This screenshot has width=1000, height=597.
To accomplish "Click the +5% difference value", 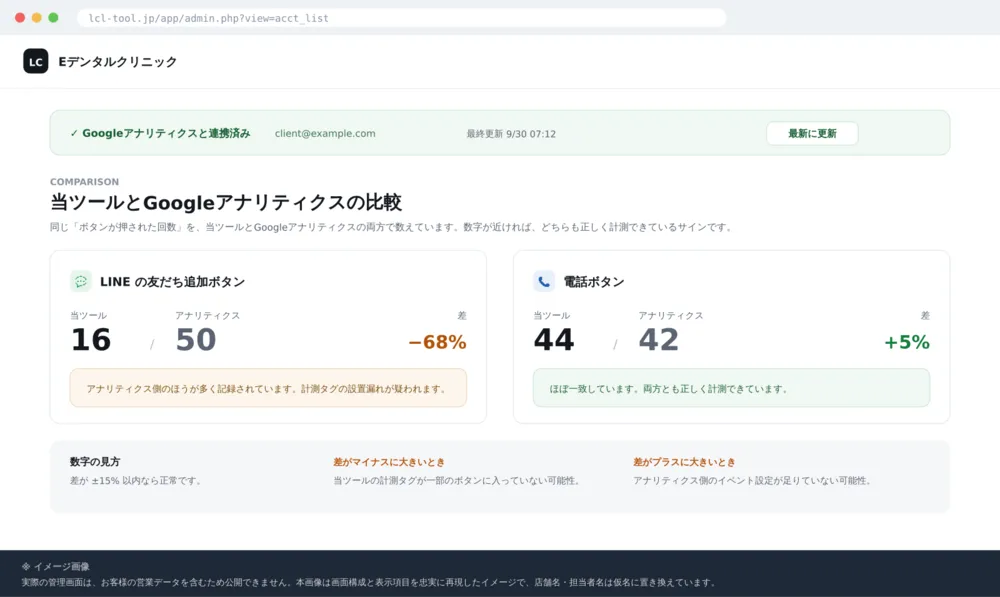I will (906, 343).
